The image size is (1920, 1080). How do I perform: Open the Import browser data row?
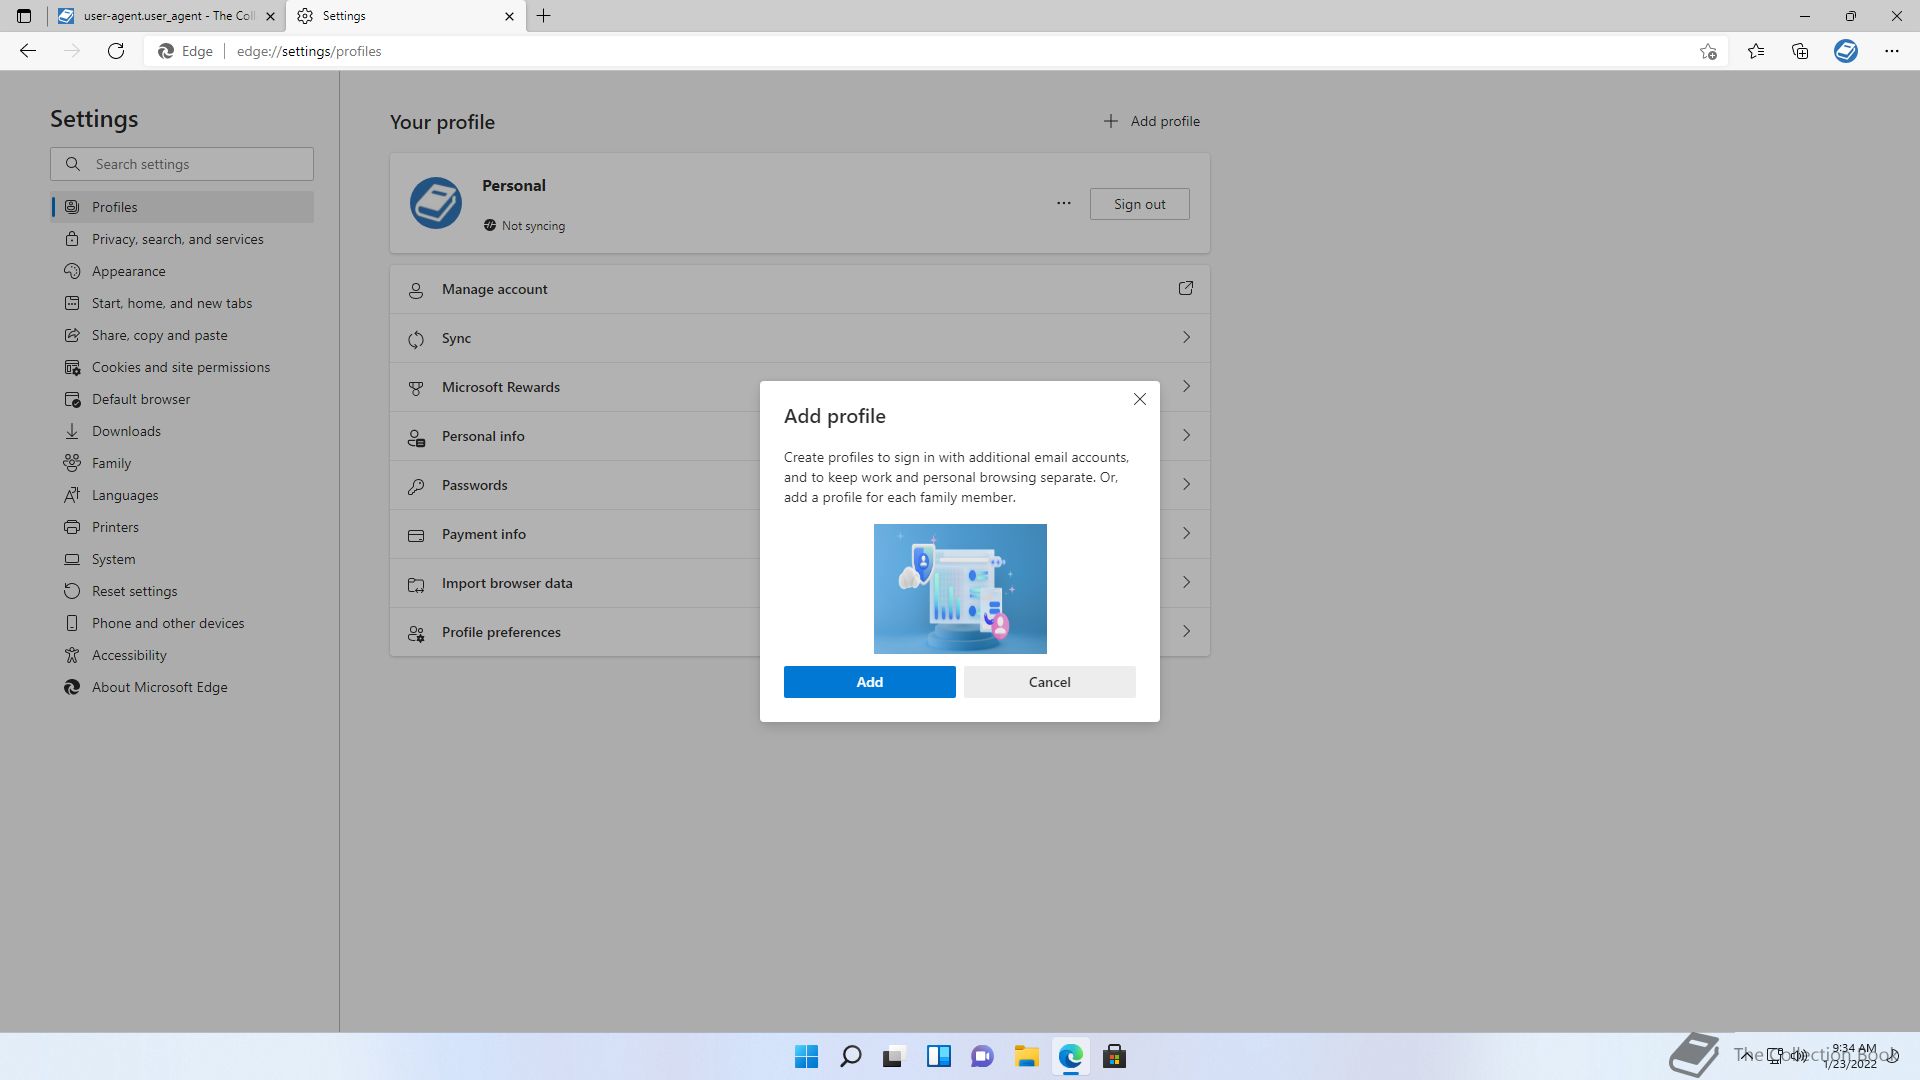[800, 583]
